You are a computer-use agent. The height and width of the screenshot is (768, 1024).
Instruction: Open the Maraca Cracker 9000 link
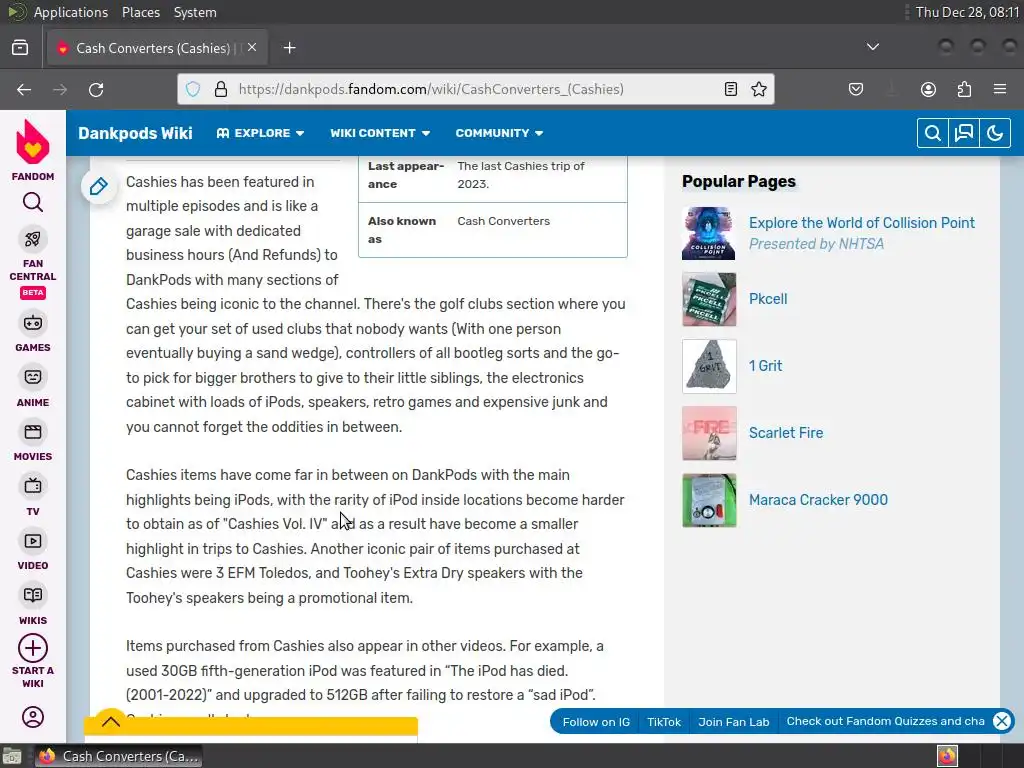coord(818,500)
